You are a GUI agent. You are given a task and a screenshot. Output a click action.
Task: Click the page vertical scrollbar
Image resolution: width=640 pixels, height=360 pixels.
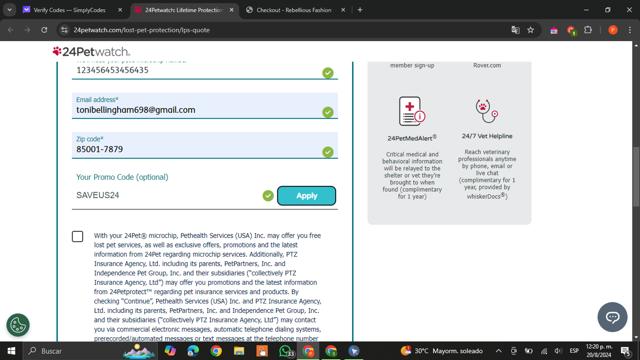[x=636, y=177]
